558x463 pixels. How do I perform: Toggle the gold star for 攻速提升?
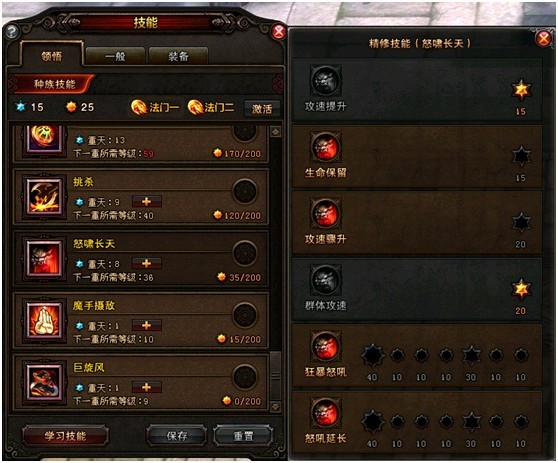pyautogui.click(x=521, y=89)
